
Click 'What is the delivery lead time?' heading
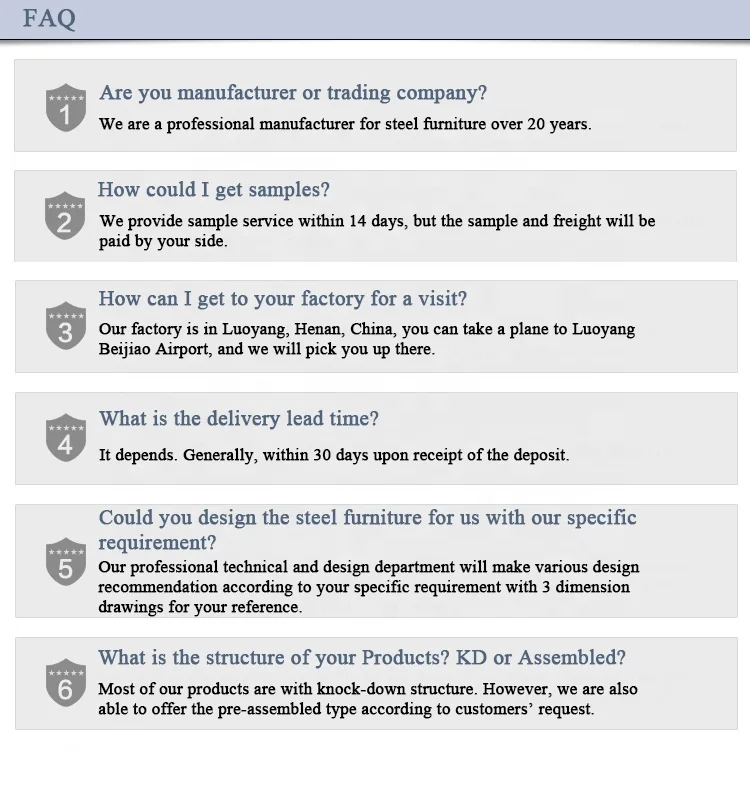239,419
